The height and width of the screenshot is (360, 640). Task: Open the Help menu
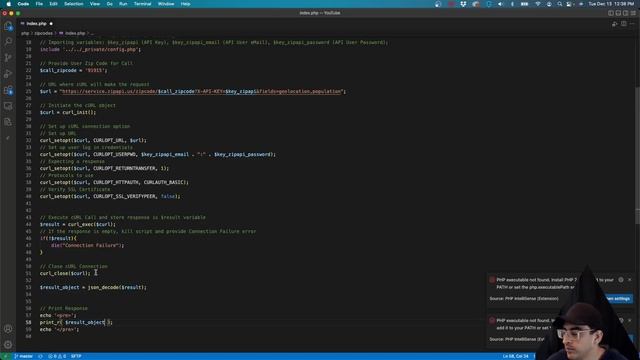[185, 4]
